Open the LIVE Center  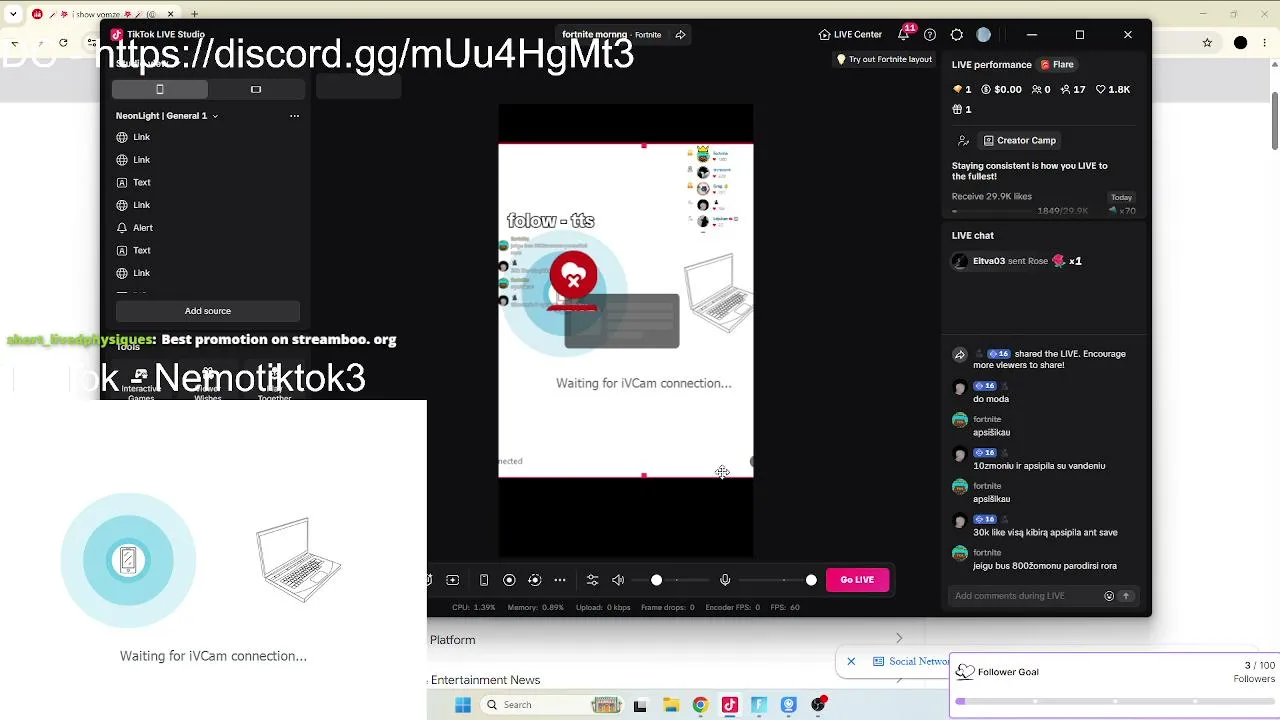850,35
